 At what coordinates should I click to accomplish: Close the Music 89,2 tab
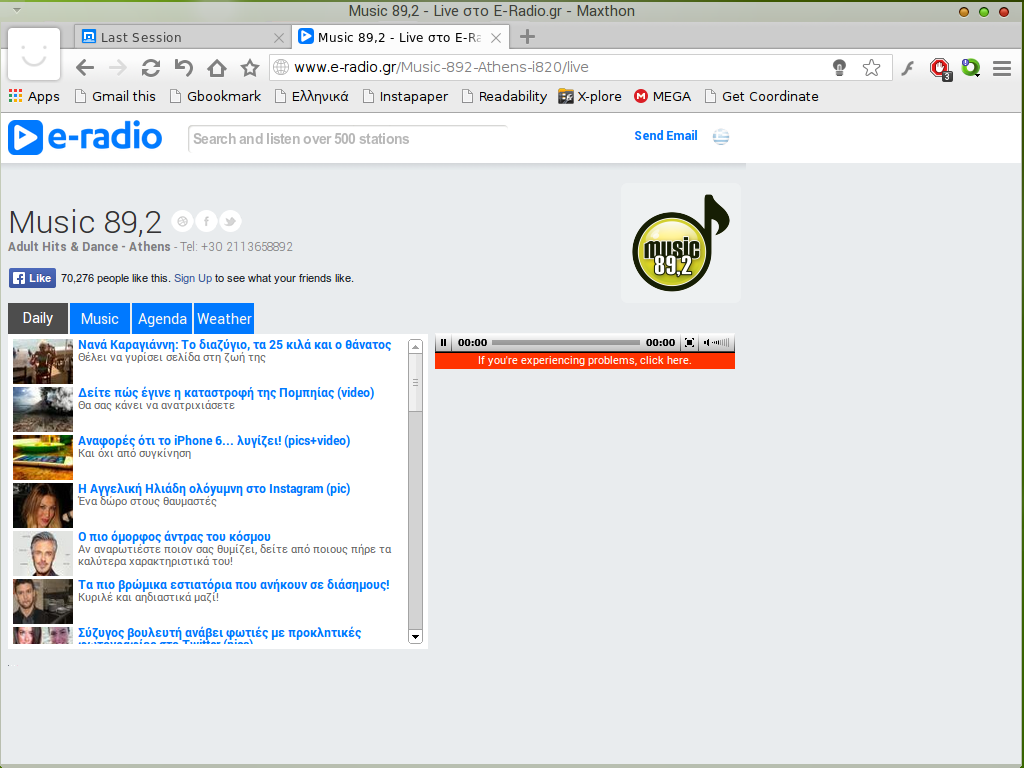496,38
